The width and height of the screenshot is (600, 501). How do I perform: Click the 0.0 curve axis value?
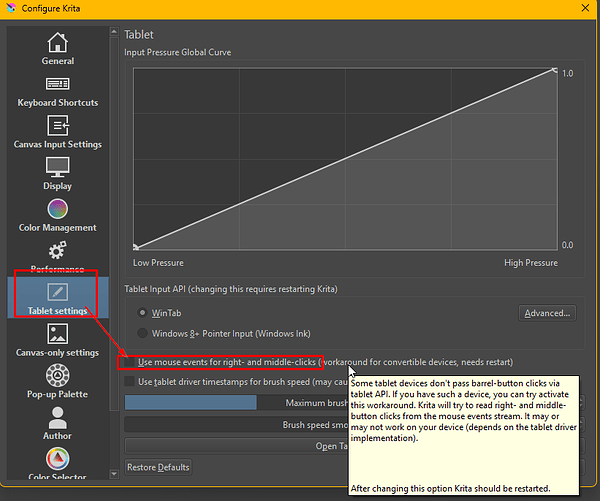[x=567, y=245]
